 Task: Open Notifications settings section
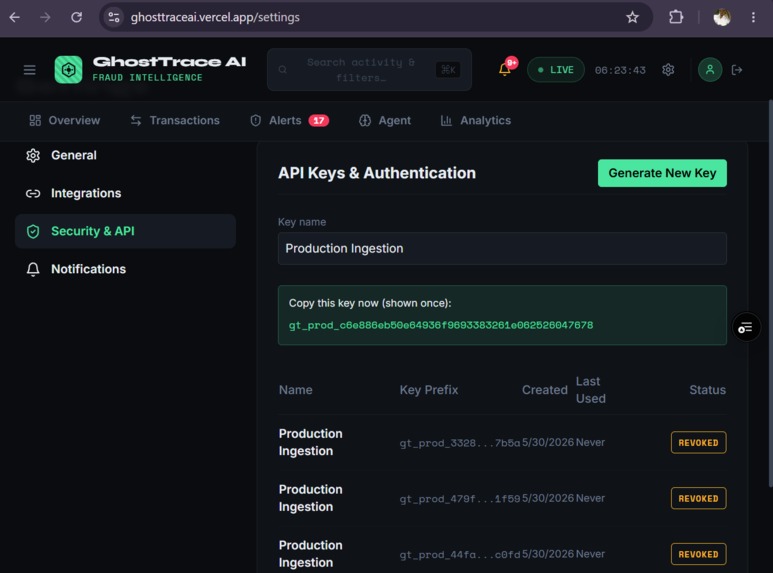125,269
